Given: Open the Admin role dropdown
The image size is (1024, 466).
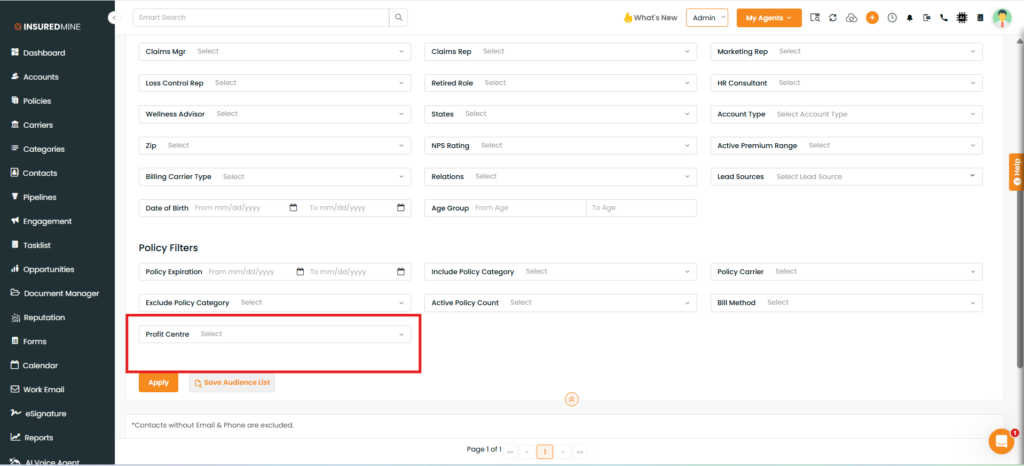Looking at the screenshot, I should click(707, 18).
